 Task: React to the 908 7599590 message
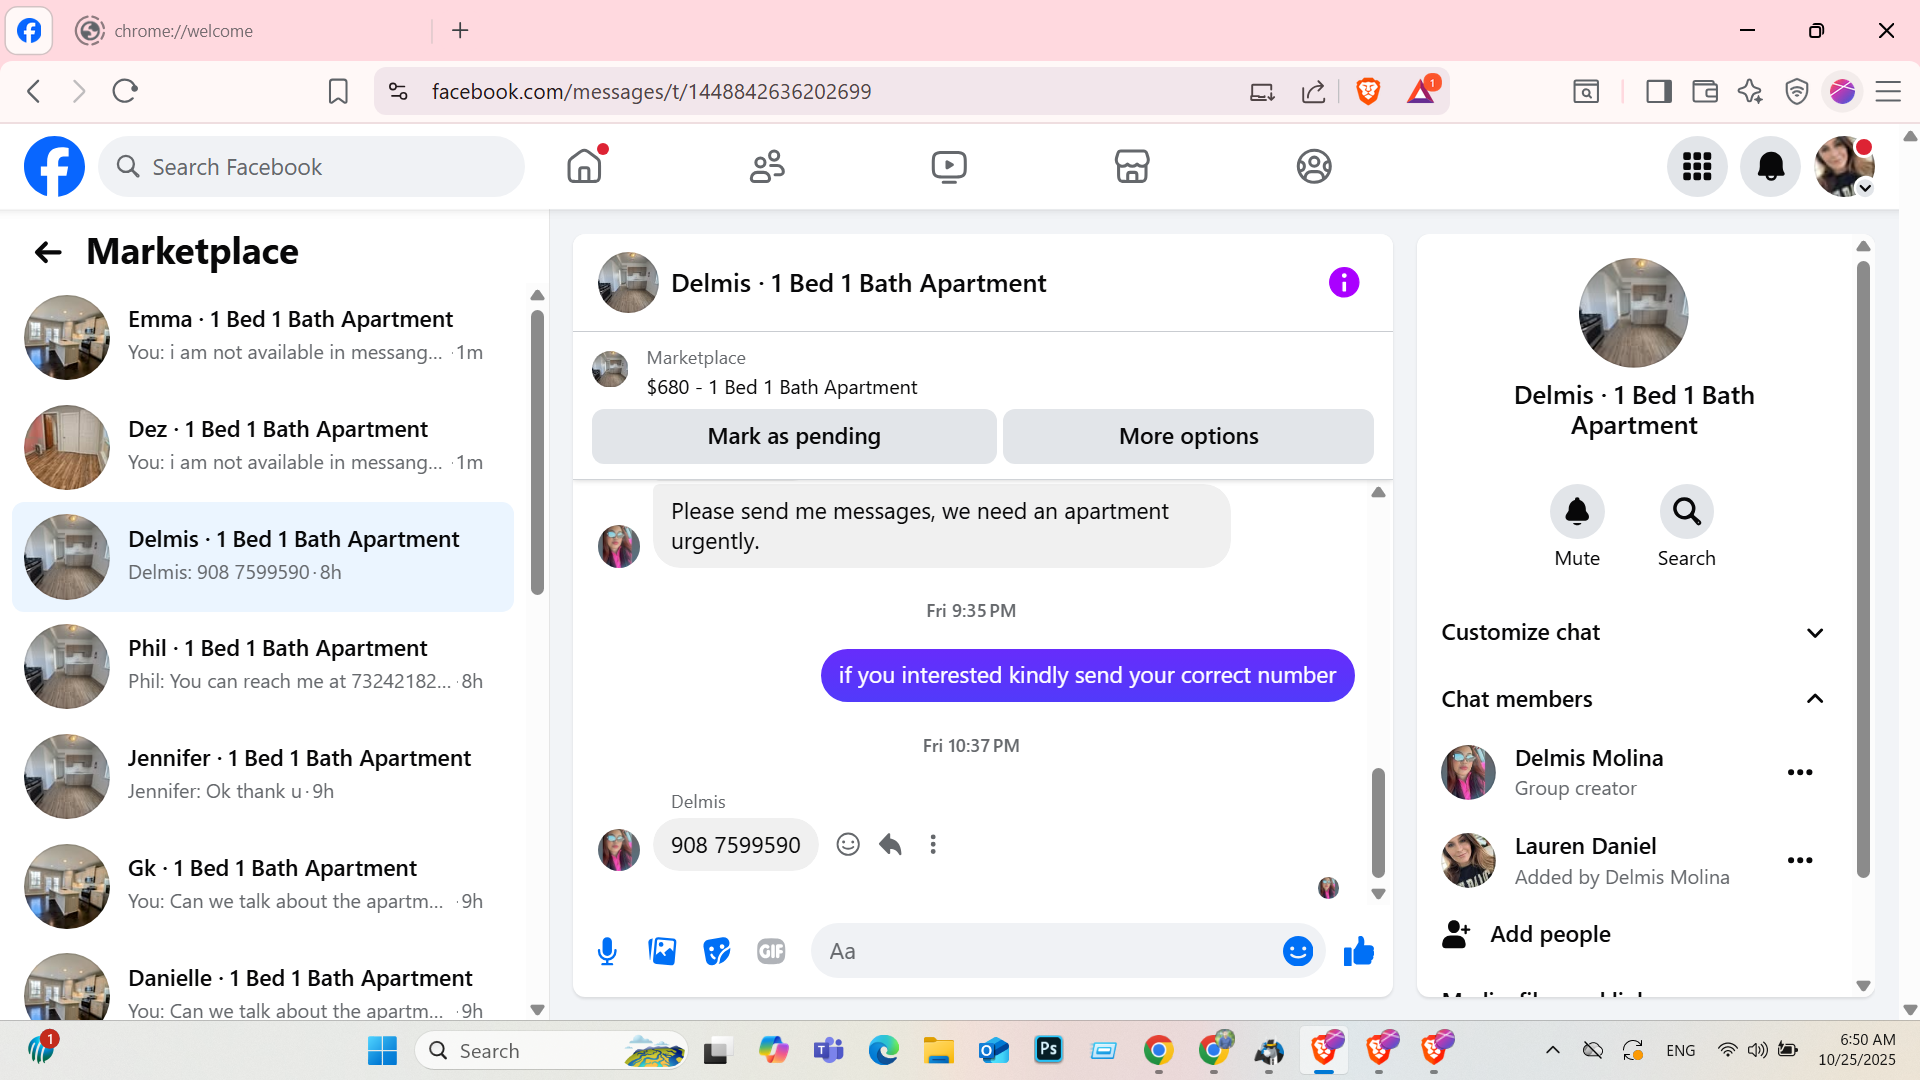pos(848,845)
